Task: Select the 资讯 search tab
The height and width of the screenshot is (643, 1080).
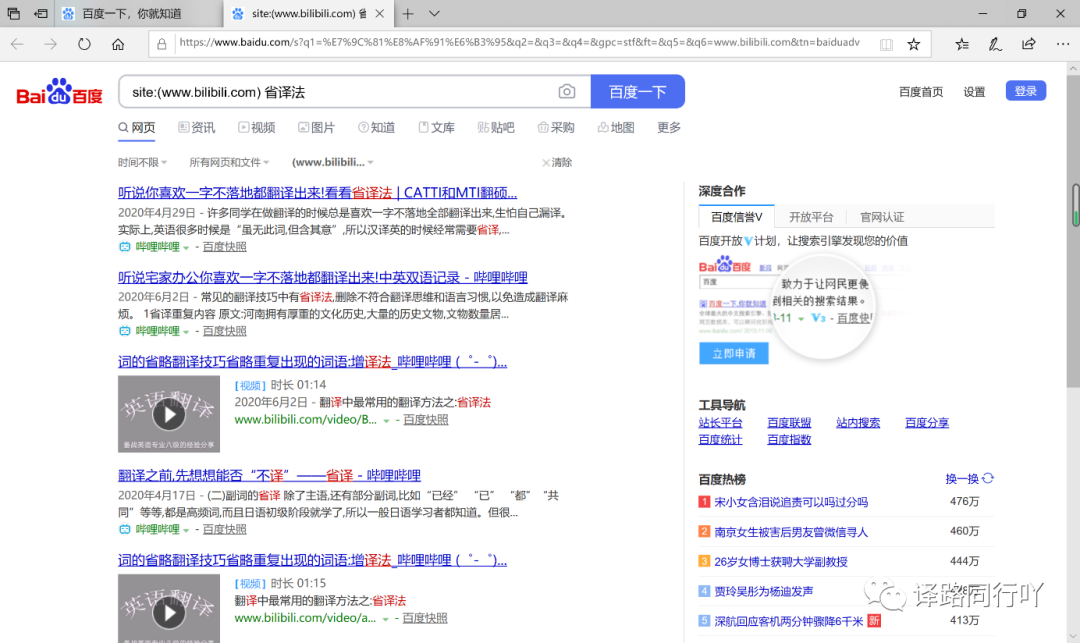Action: point(196,127)
